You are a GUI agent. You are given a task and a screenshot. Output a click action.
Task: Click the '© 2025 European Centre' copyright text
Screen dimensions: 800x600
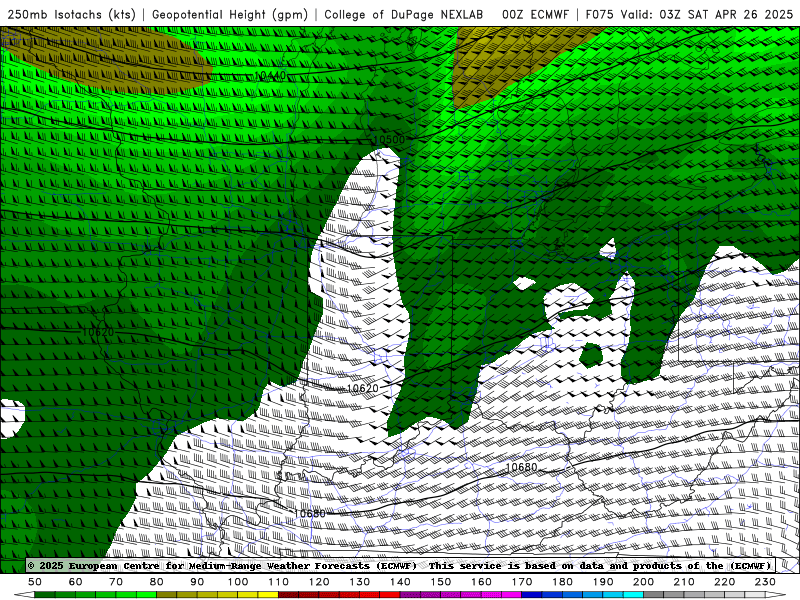click(93, 565)
